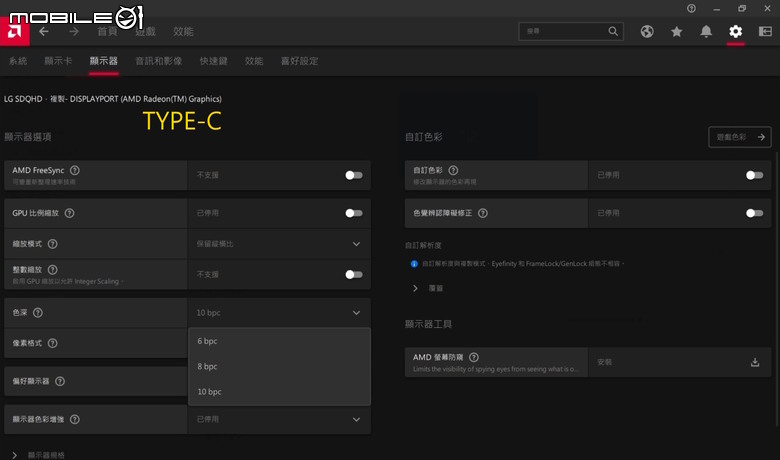Open 效能 in top navigation
Image resolution: width=780 pixels, height=460 pixels.
coord(183,31)
